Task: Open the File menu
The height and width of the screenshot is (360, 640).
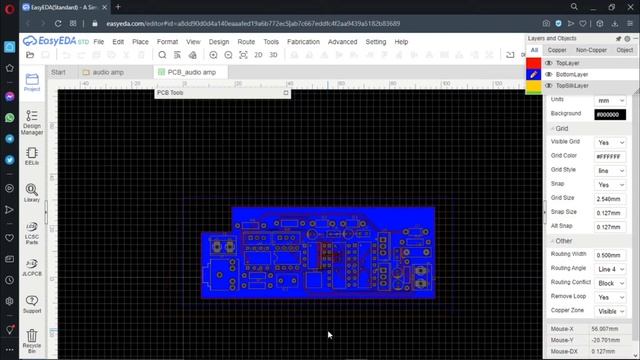Action: [99, 42]
